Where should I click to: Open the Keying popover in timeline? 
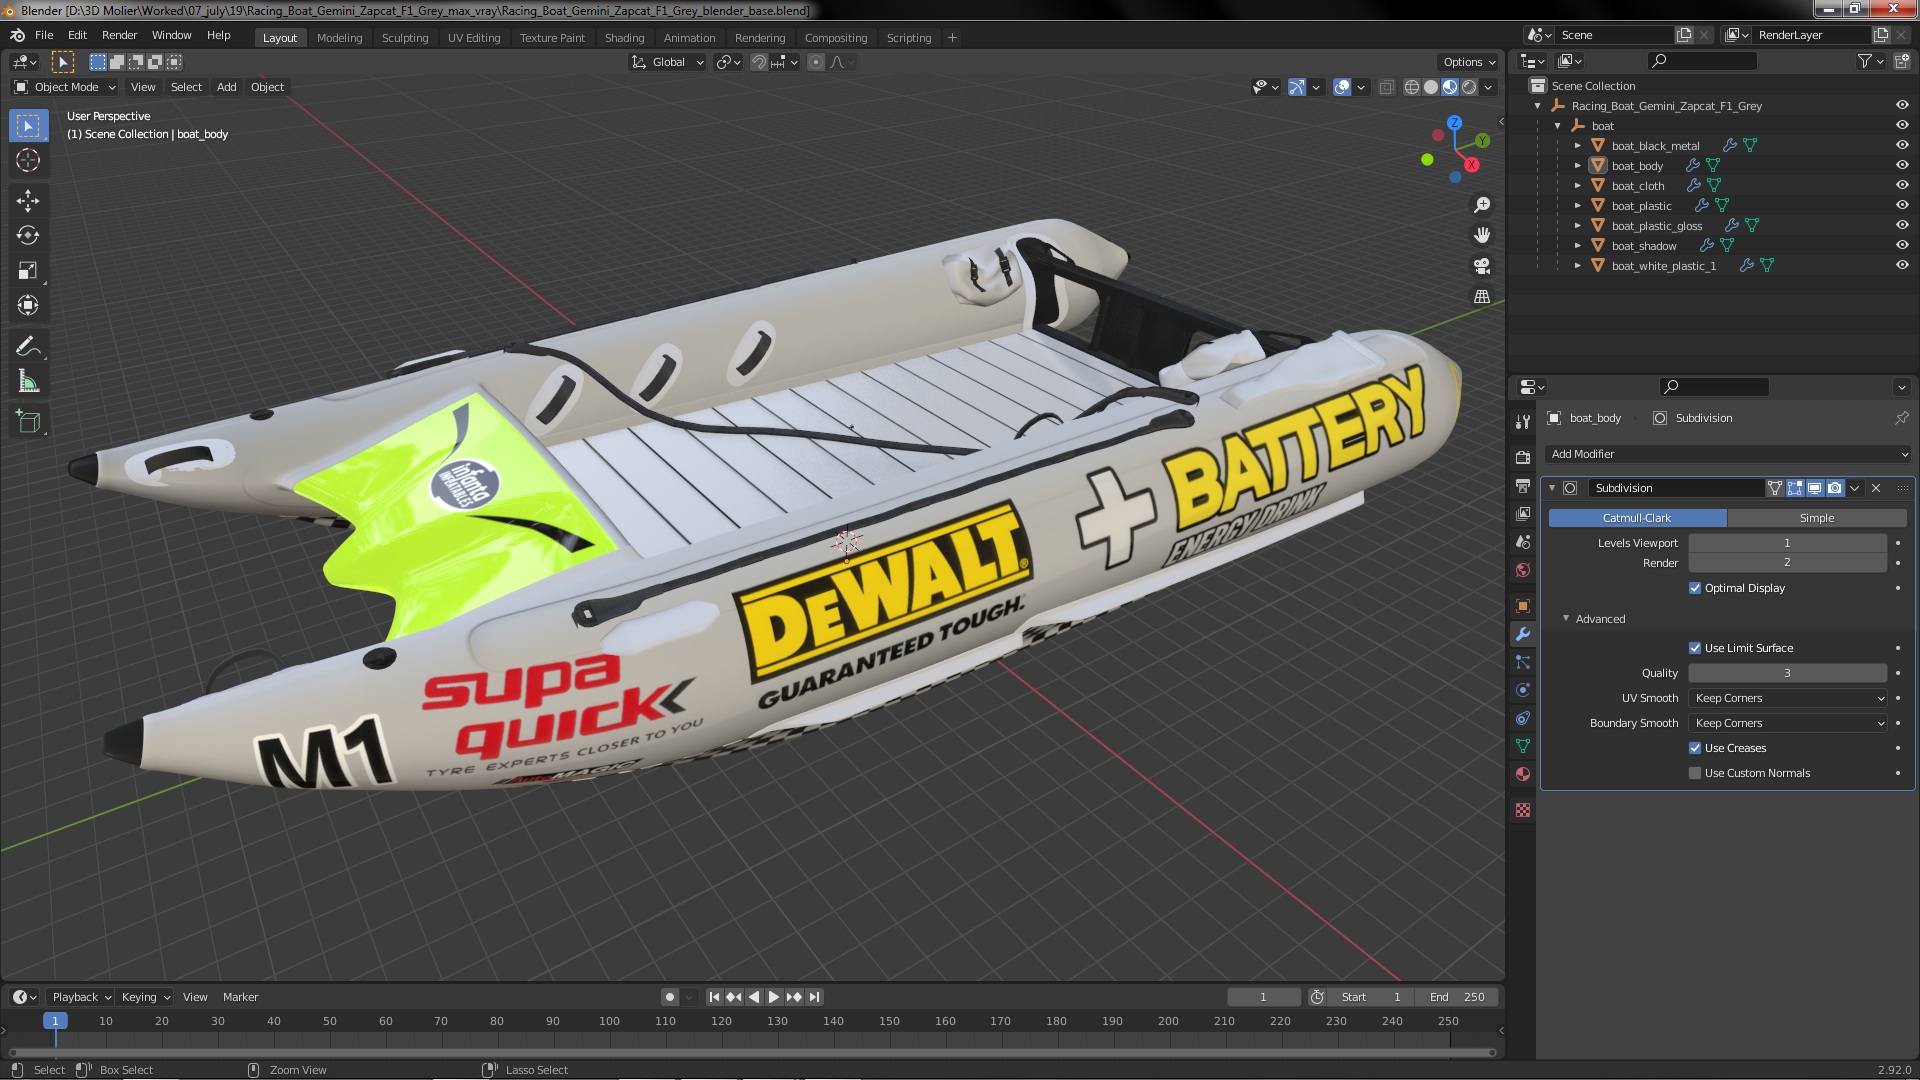145,997
